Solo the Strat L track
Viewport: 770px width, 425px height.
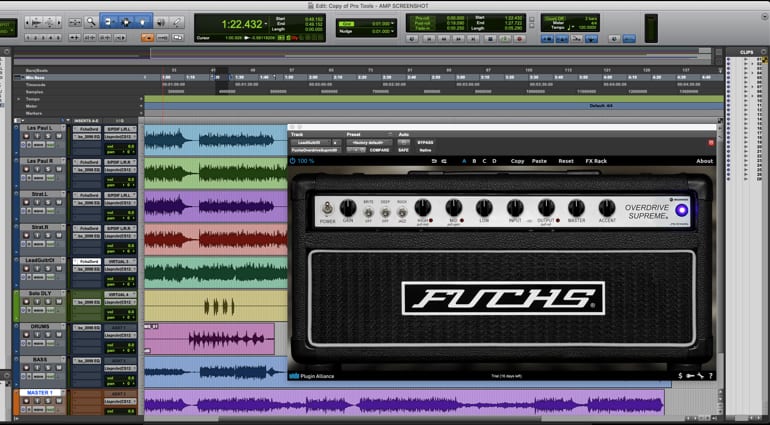click(x=48, y=202)
